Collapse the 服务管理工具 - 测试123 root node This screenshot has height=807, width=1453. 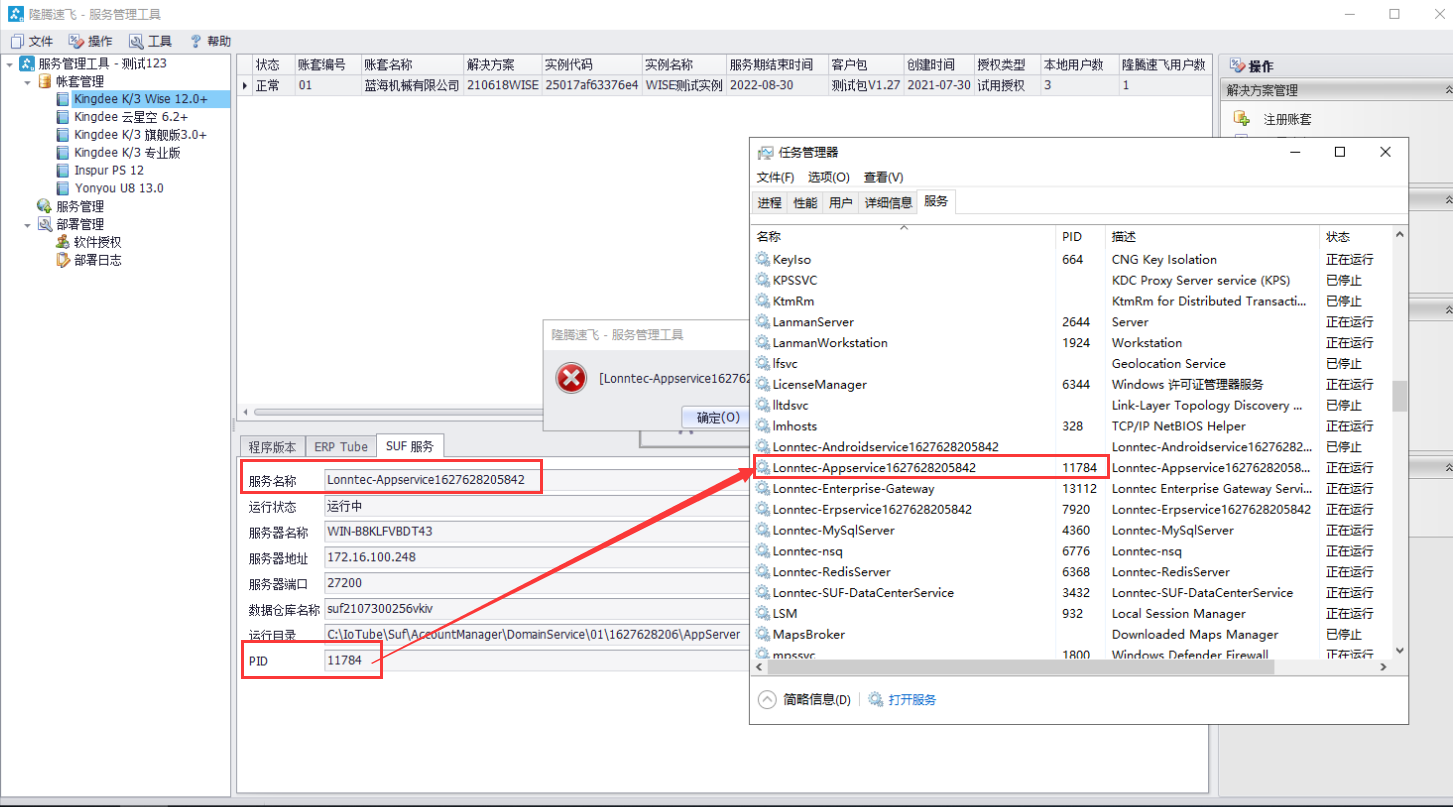coord(10,63)
